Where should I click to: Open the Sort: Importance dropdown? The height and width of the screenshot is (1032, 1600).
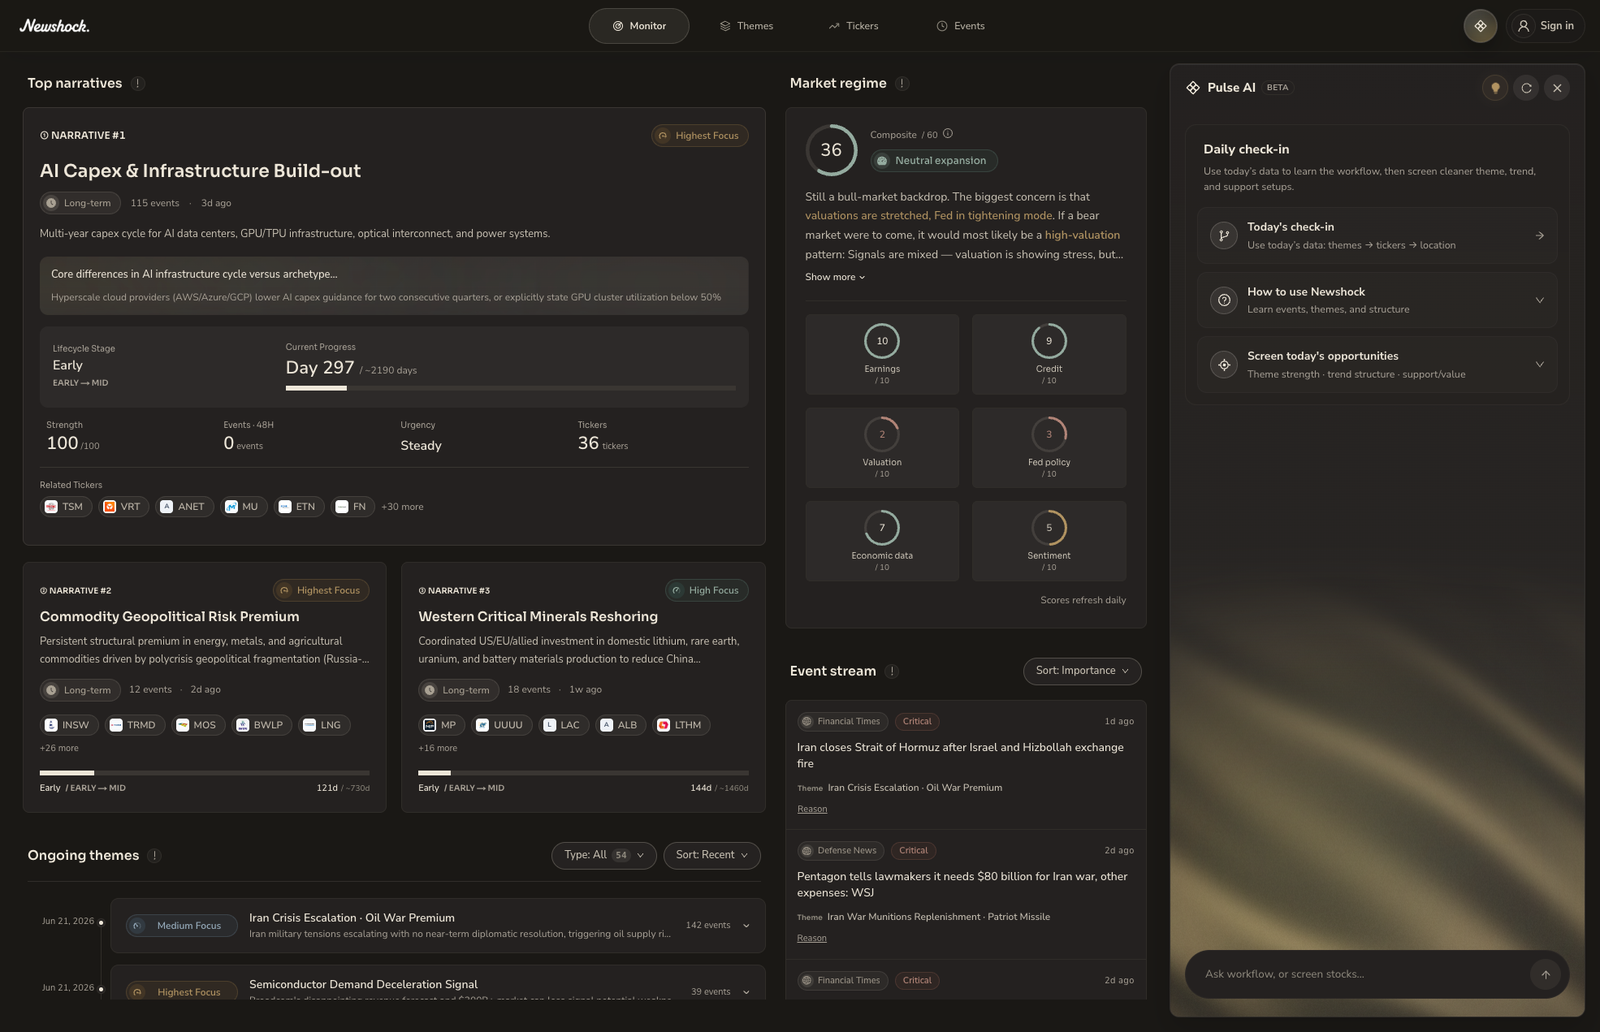coord(1082,671)
